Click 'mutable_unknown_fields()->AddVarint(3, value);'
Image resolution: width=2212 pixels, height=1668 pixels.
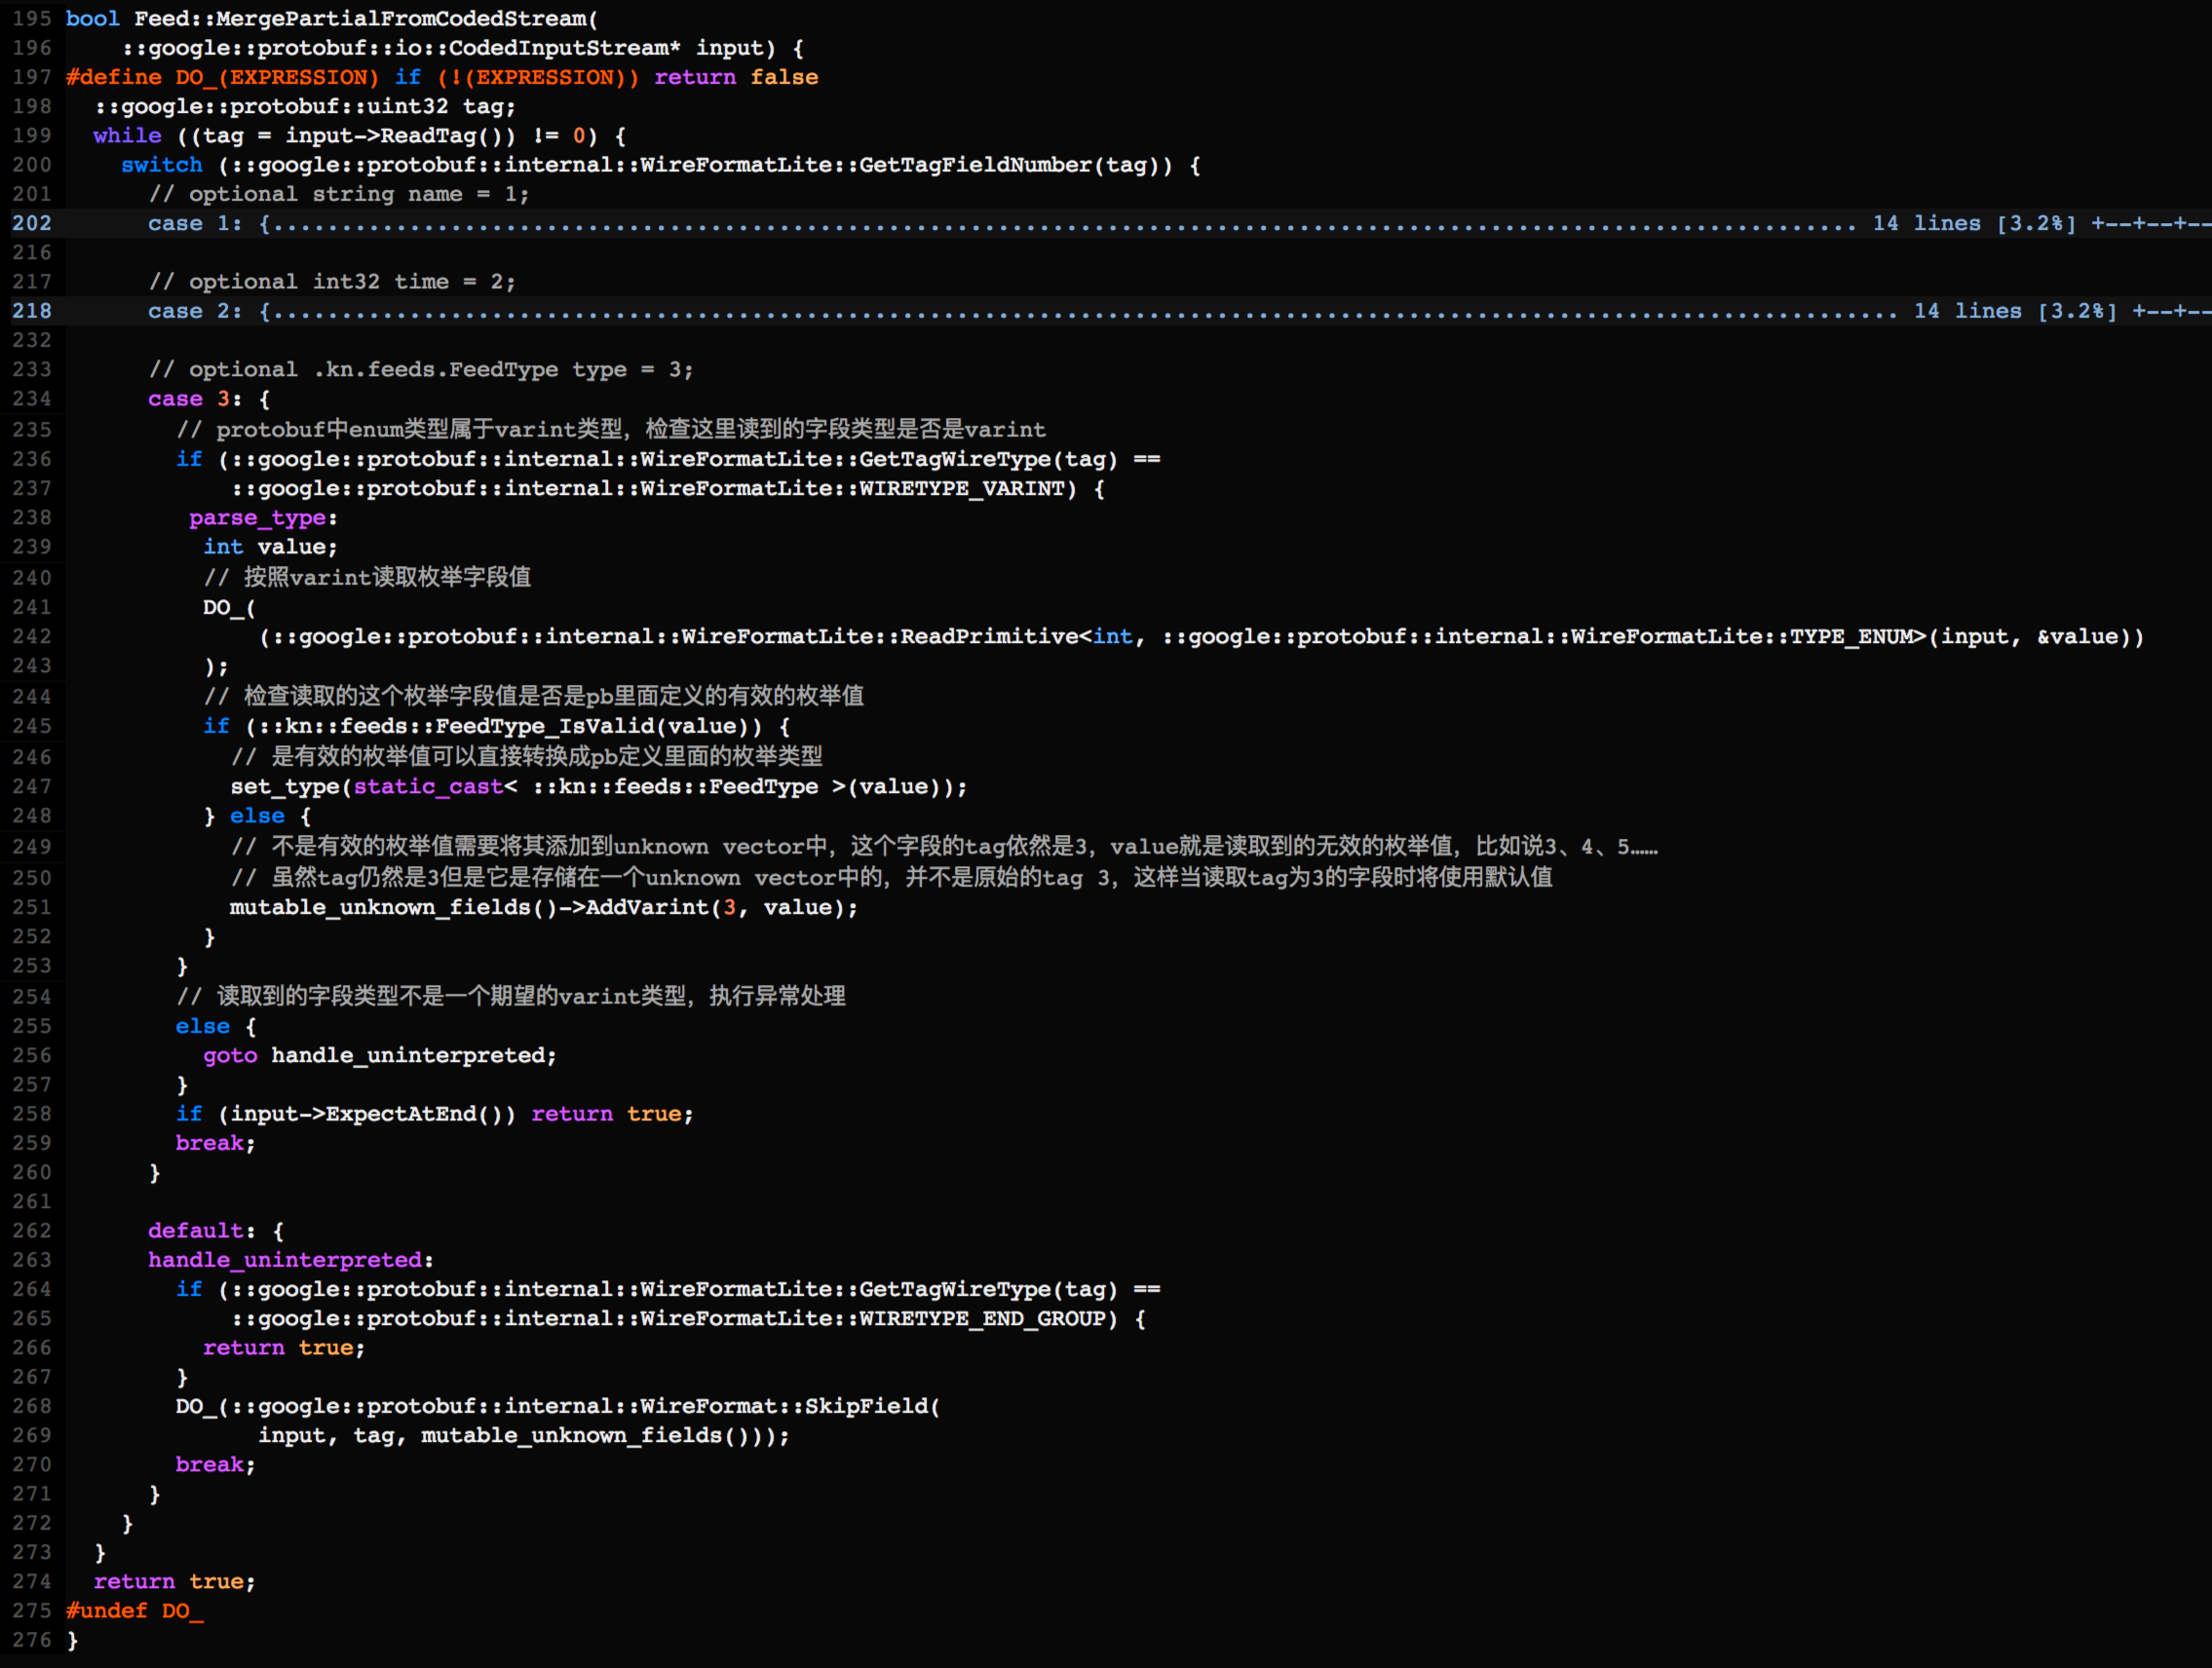coord(544,908)
